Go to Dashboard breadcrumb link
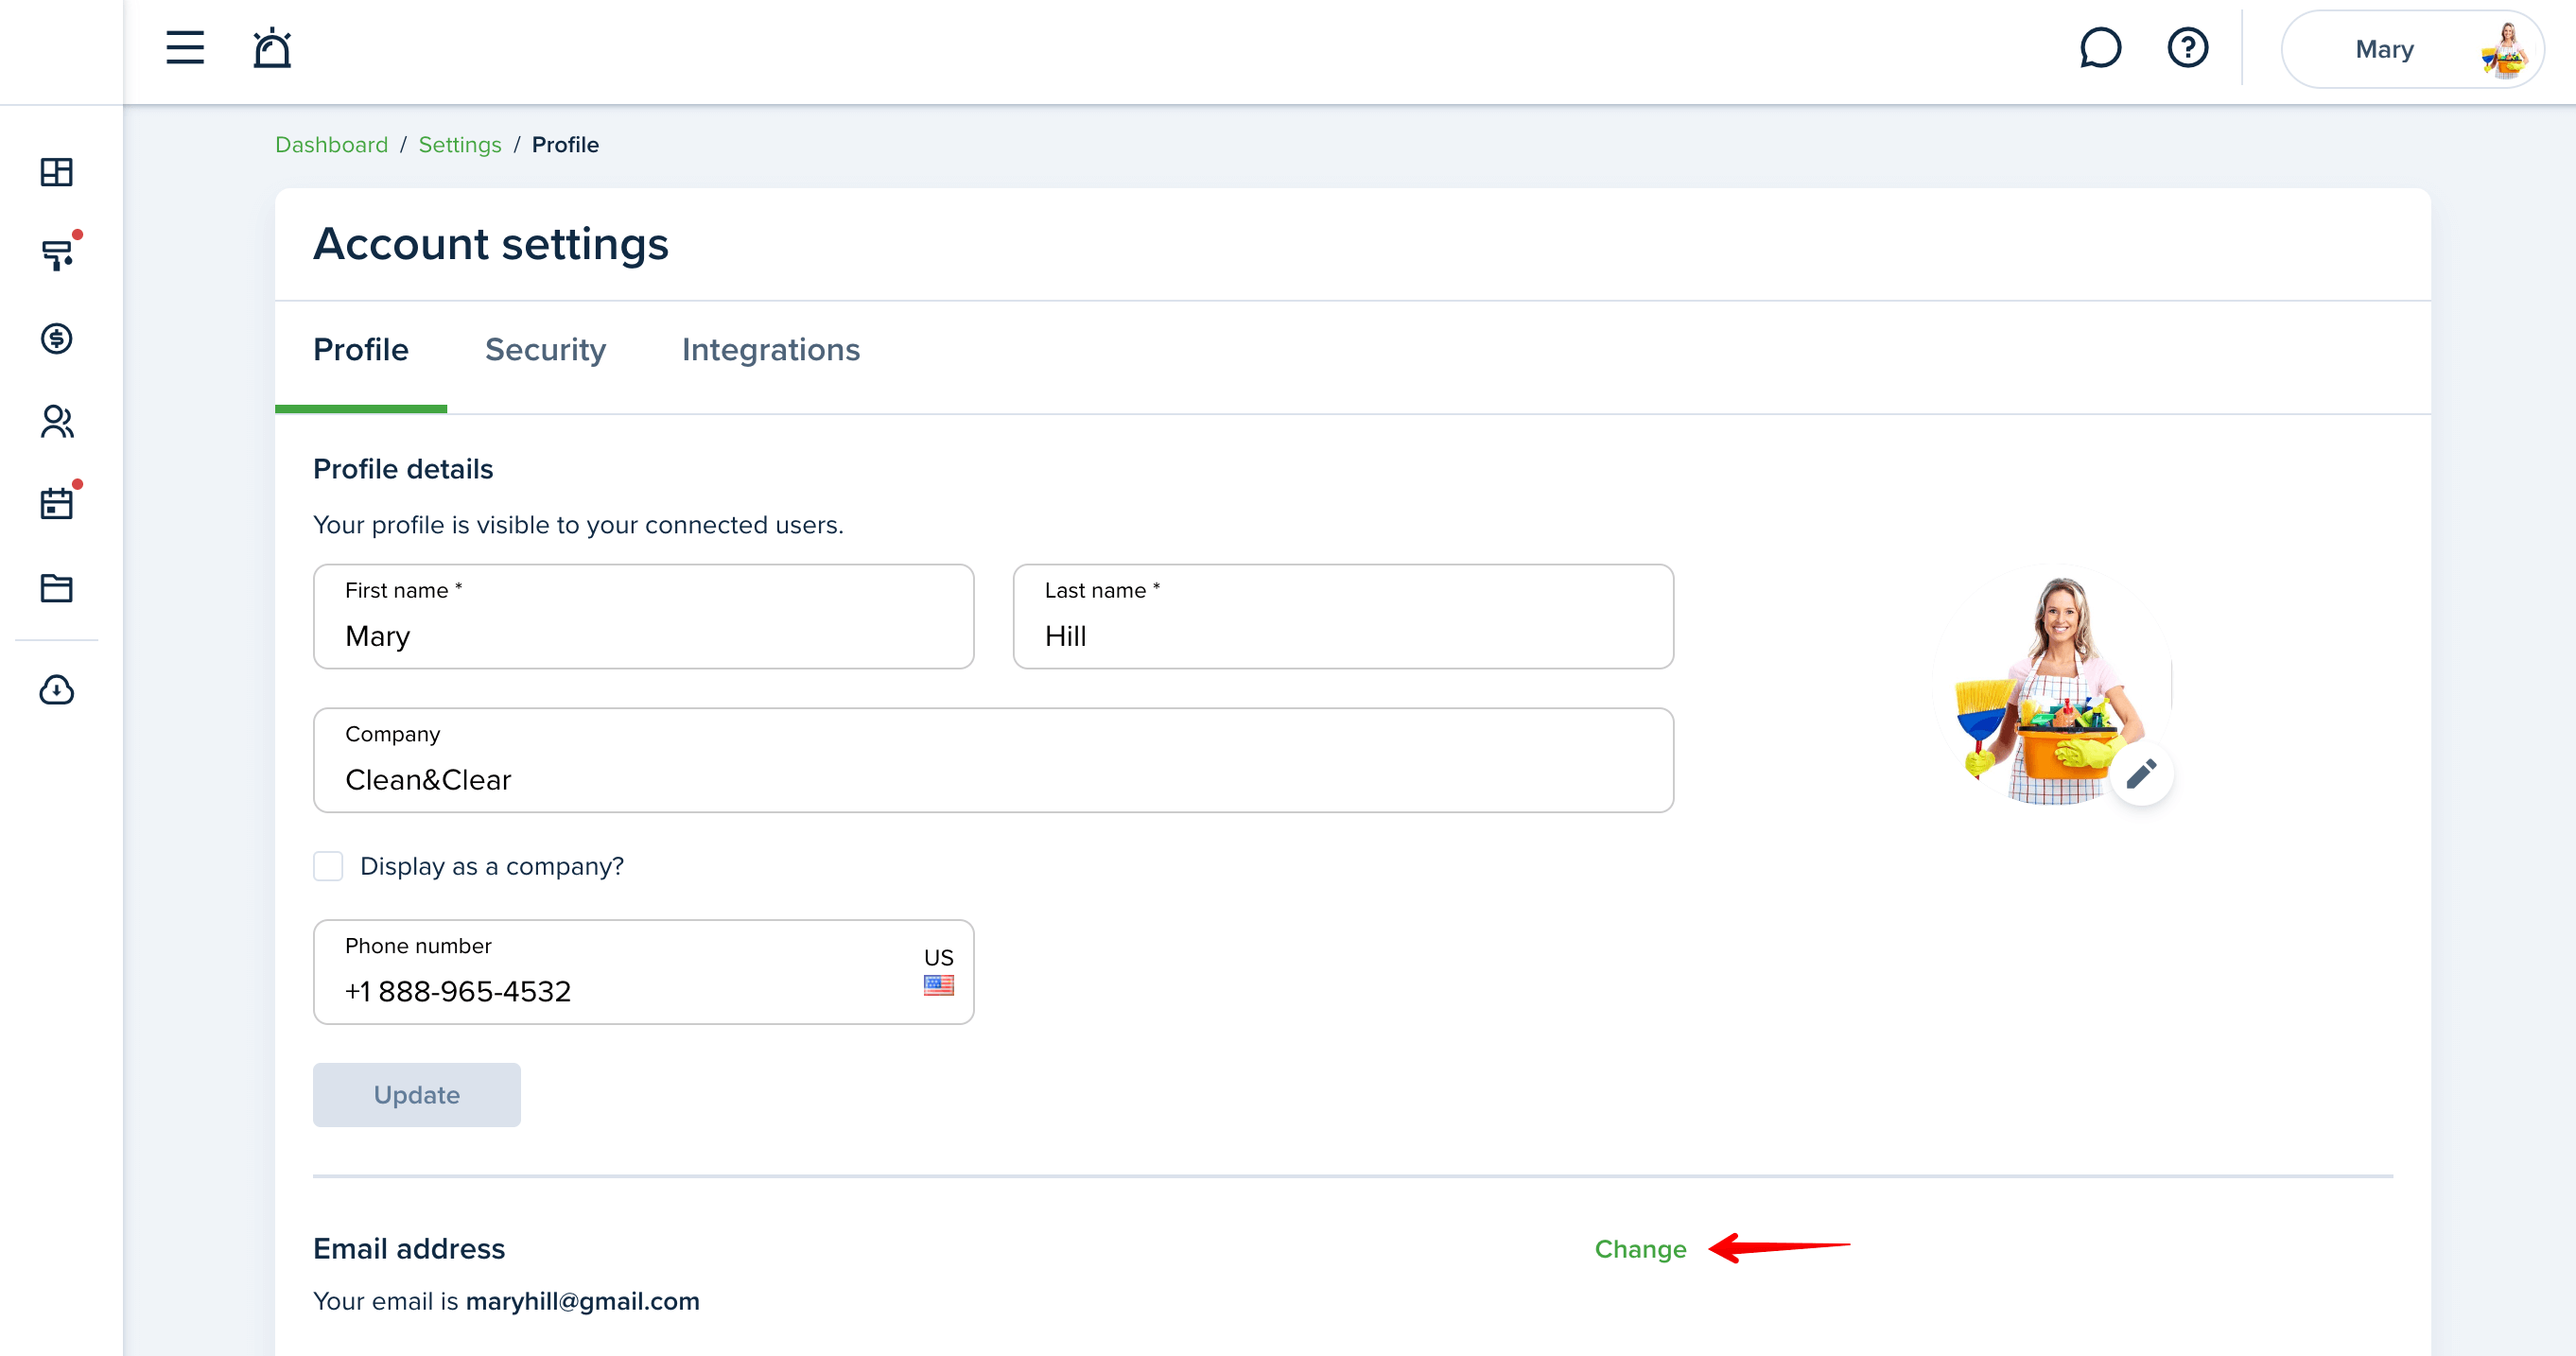 331,145
